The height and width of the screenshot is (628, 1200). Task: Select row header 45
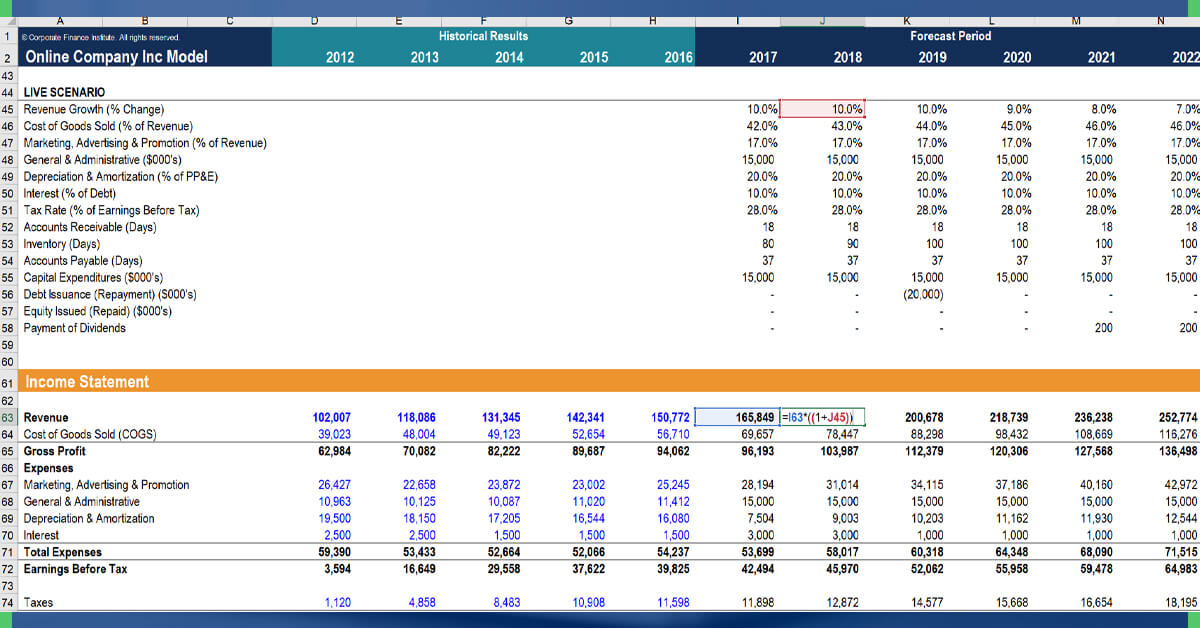(x=8, y=109)
